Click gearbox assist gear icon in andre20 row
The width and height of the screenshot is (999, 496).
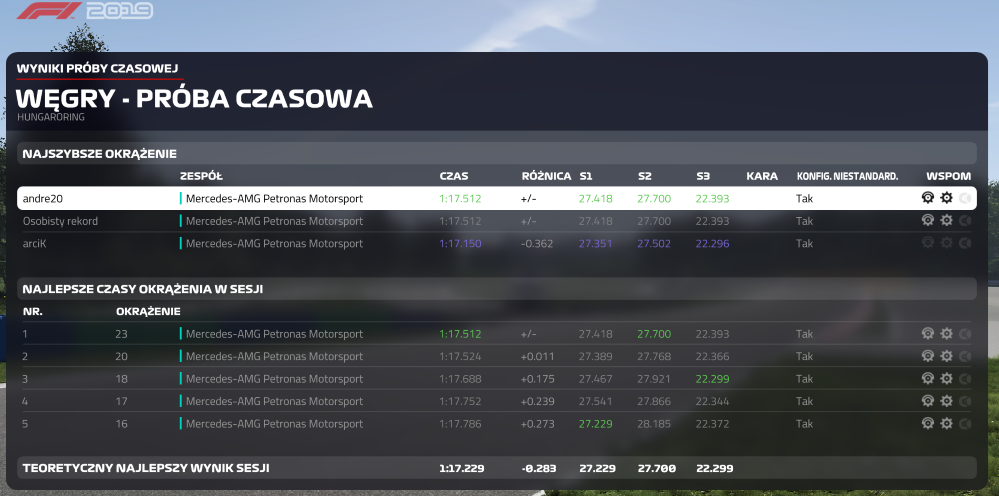(947, 198)
